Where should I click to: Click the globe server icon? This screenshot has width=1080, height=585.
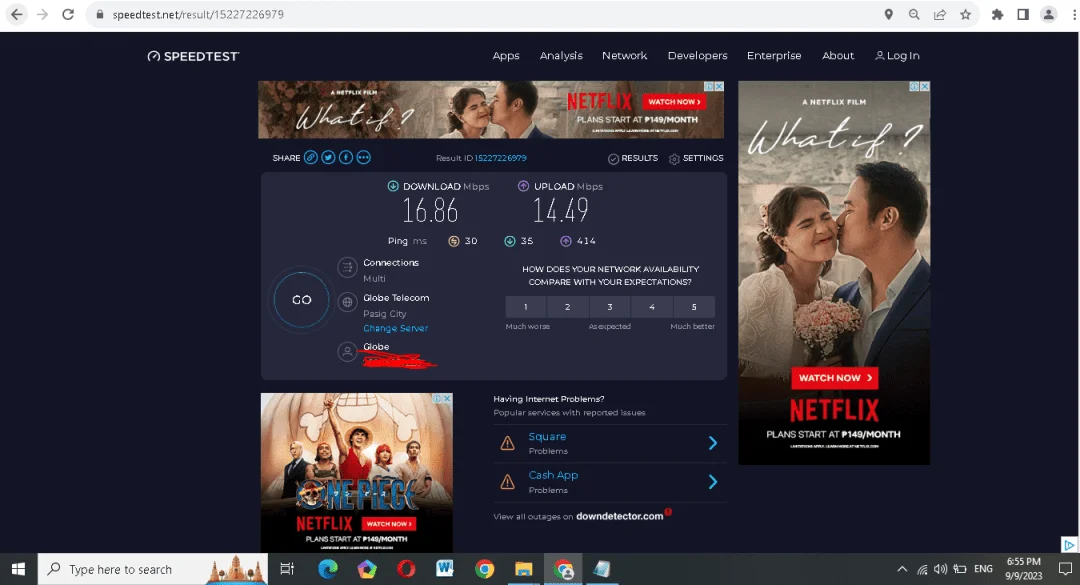pyautogui.click(x=347, y=302)
